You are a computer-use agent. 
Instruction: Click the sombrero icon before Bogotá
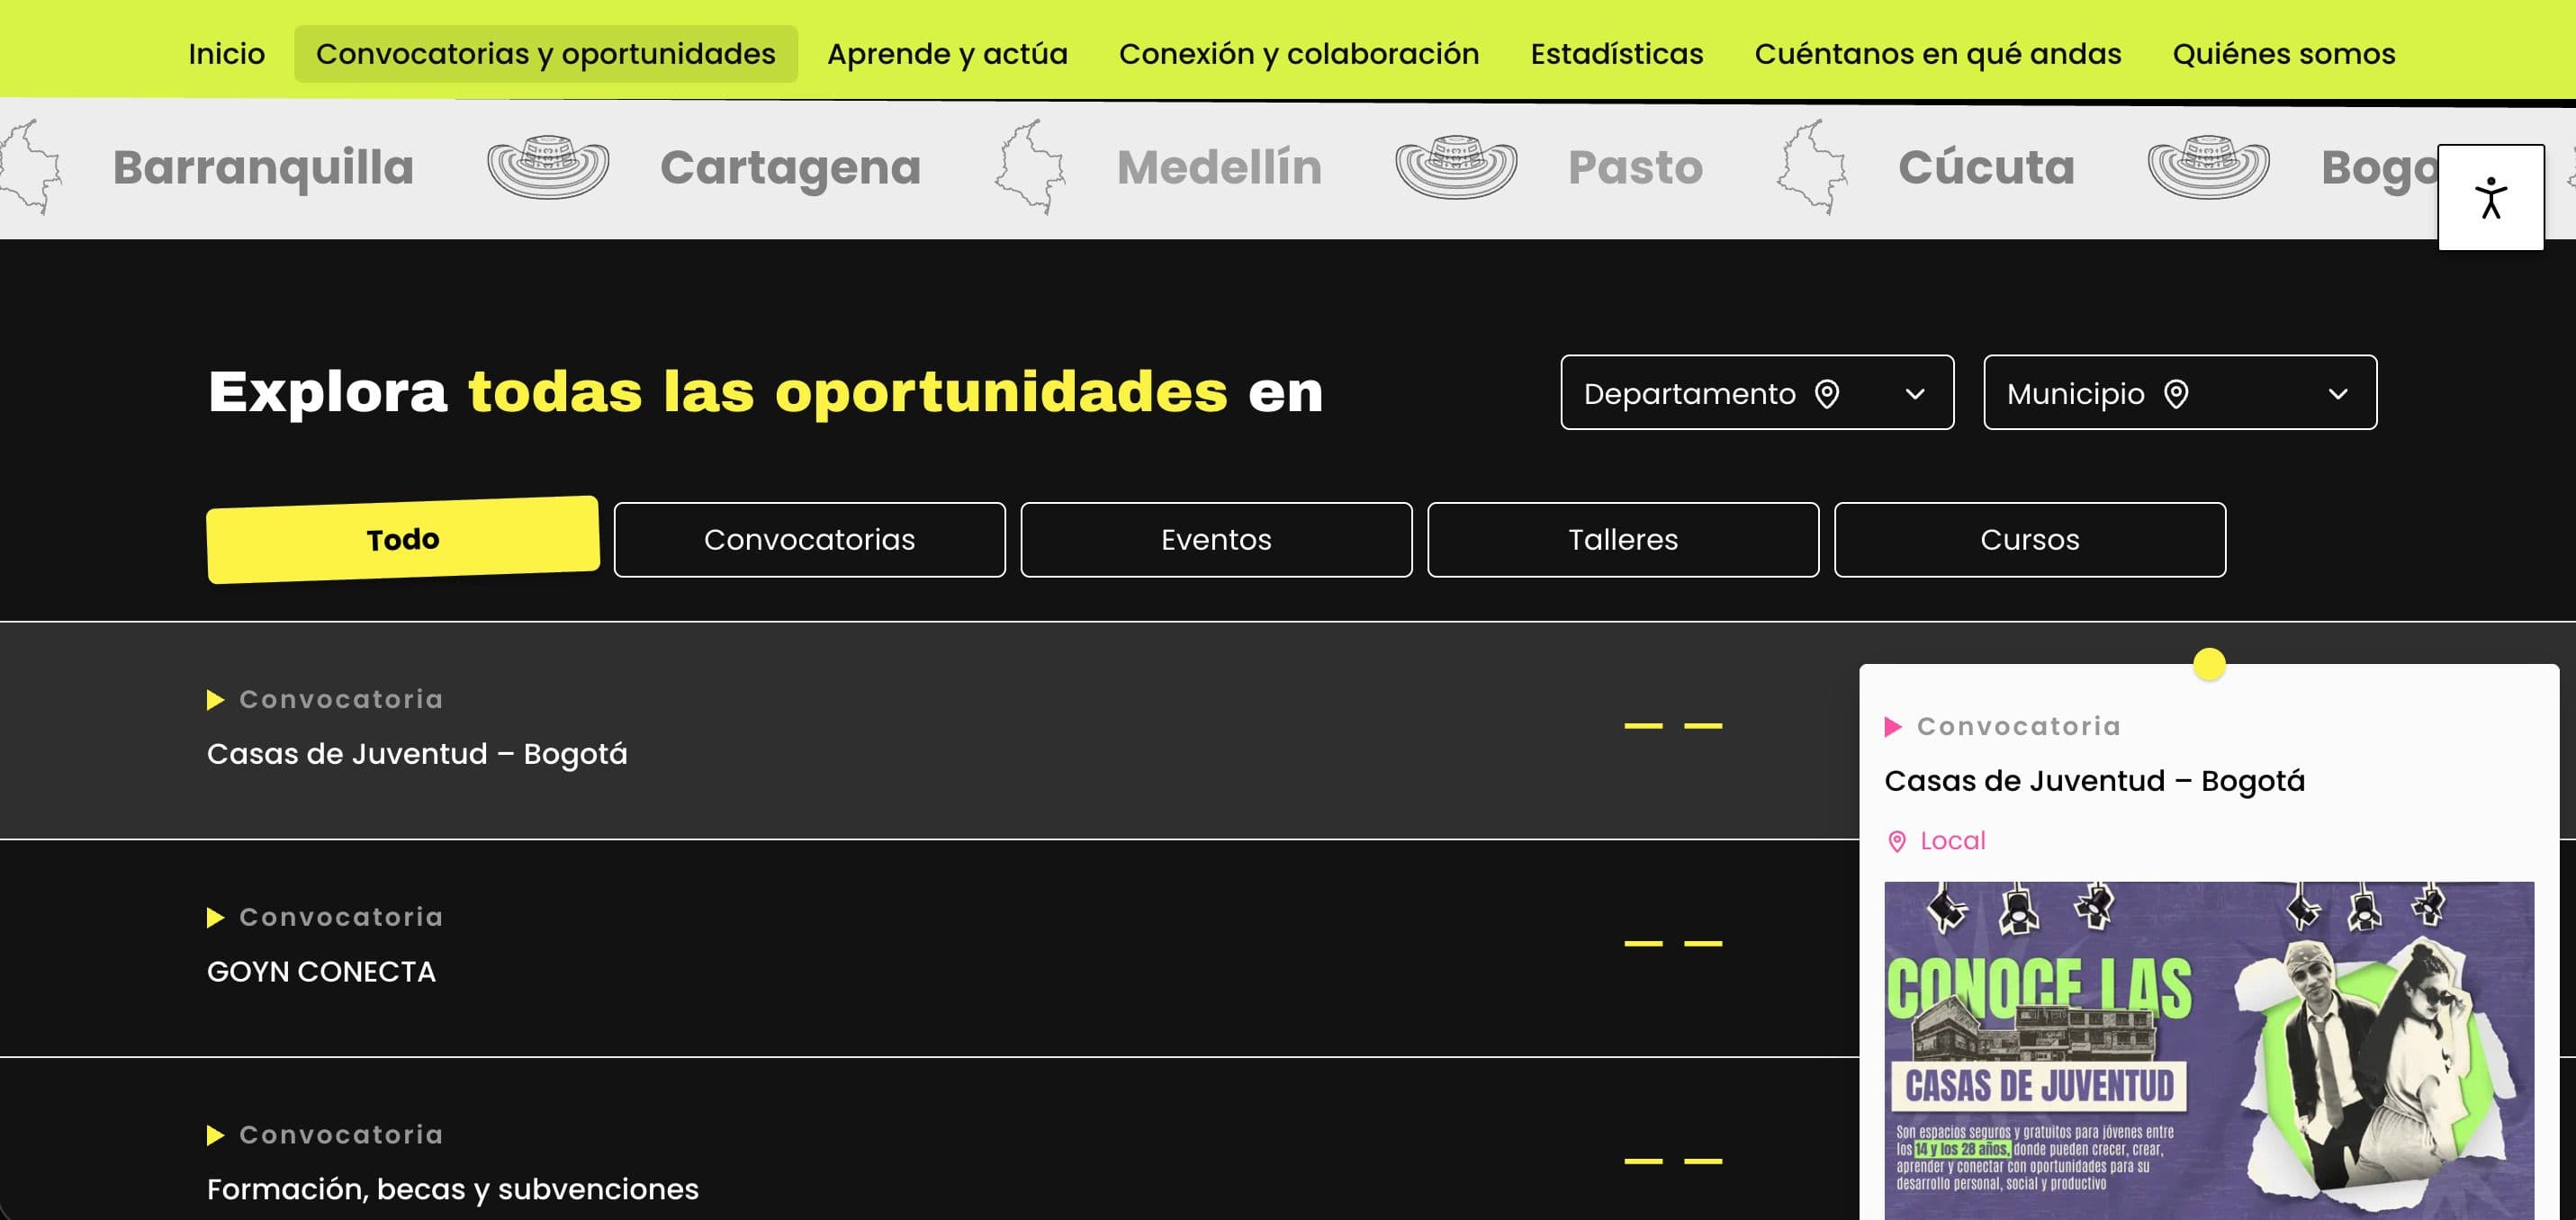(x=2209, y=167)
